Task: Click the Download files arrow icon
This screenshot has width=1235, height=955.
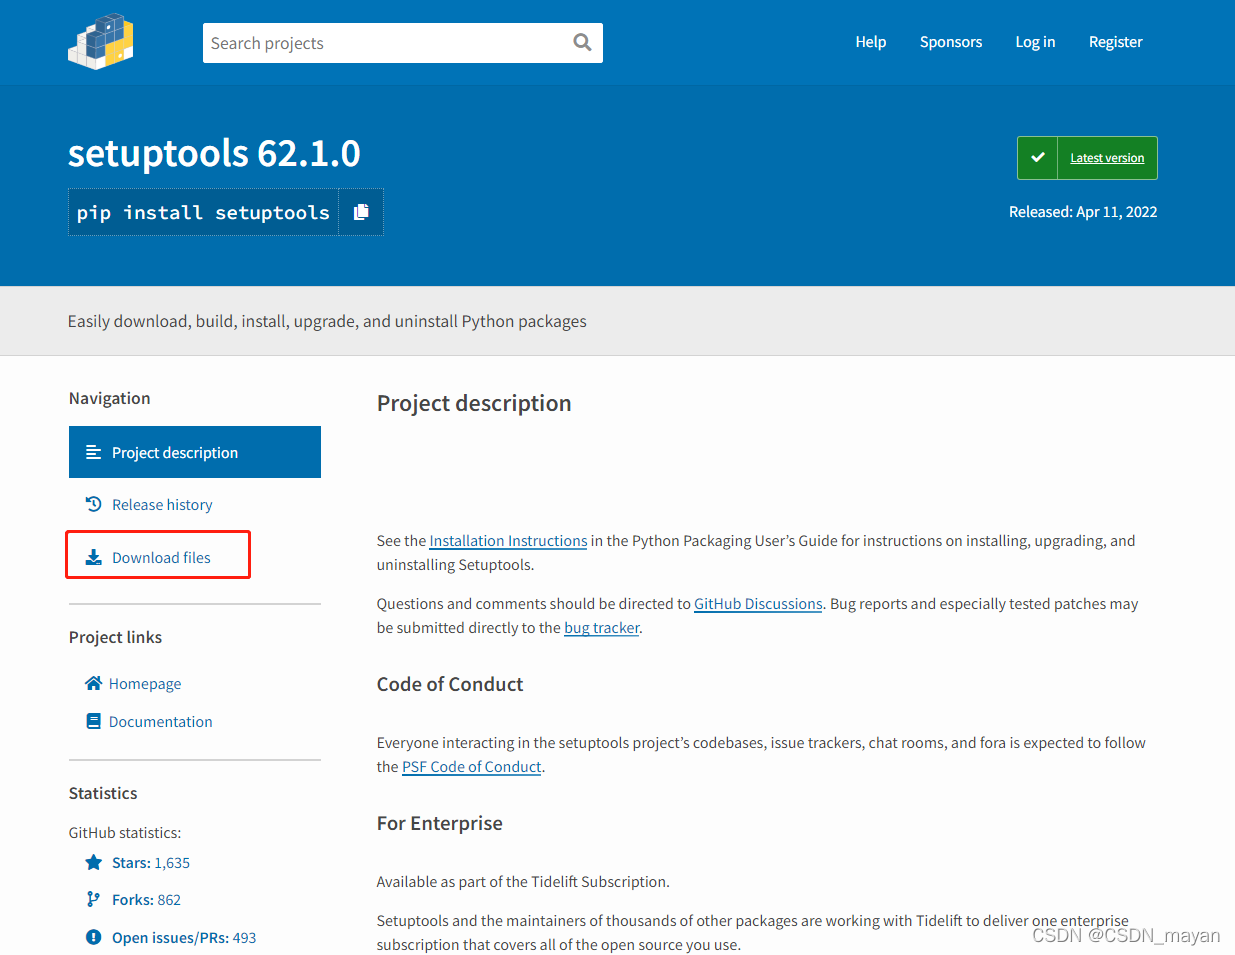Action: (94, 557)
